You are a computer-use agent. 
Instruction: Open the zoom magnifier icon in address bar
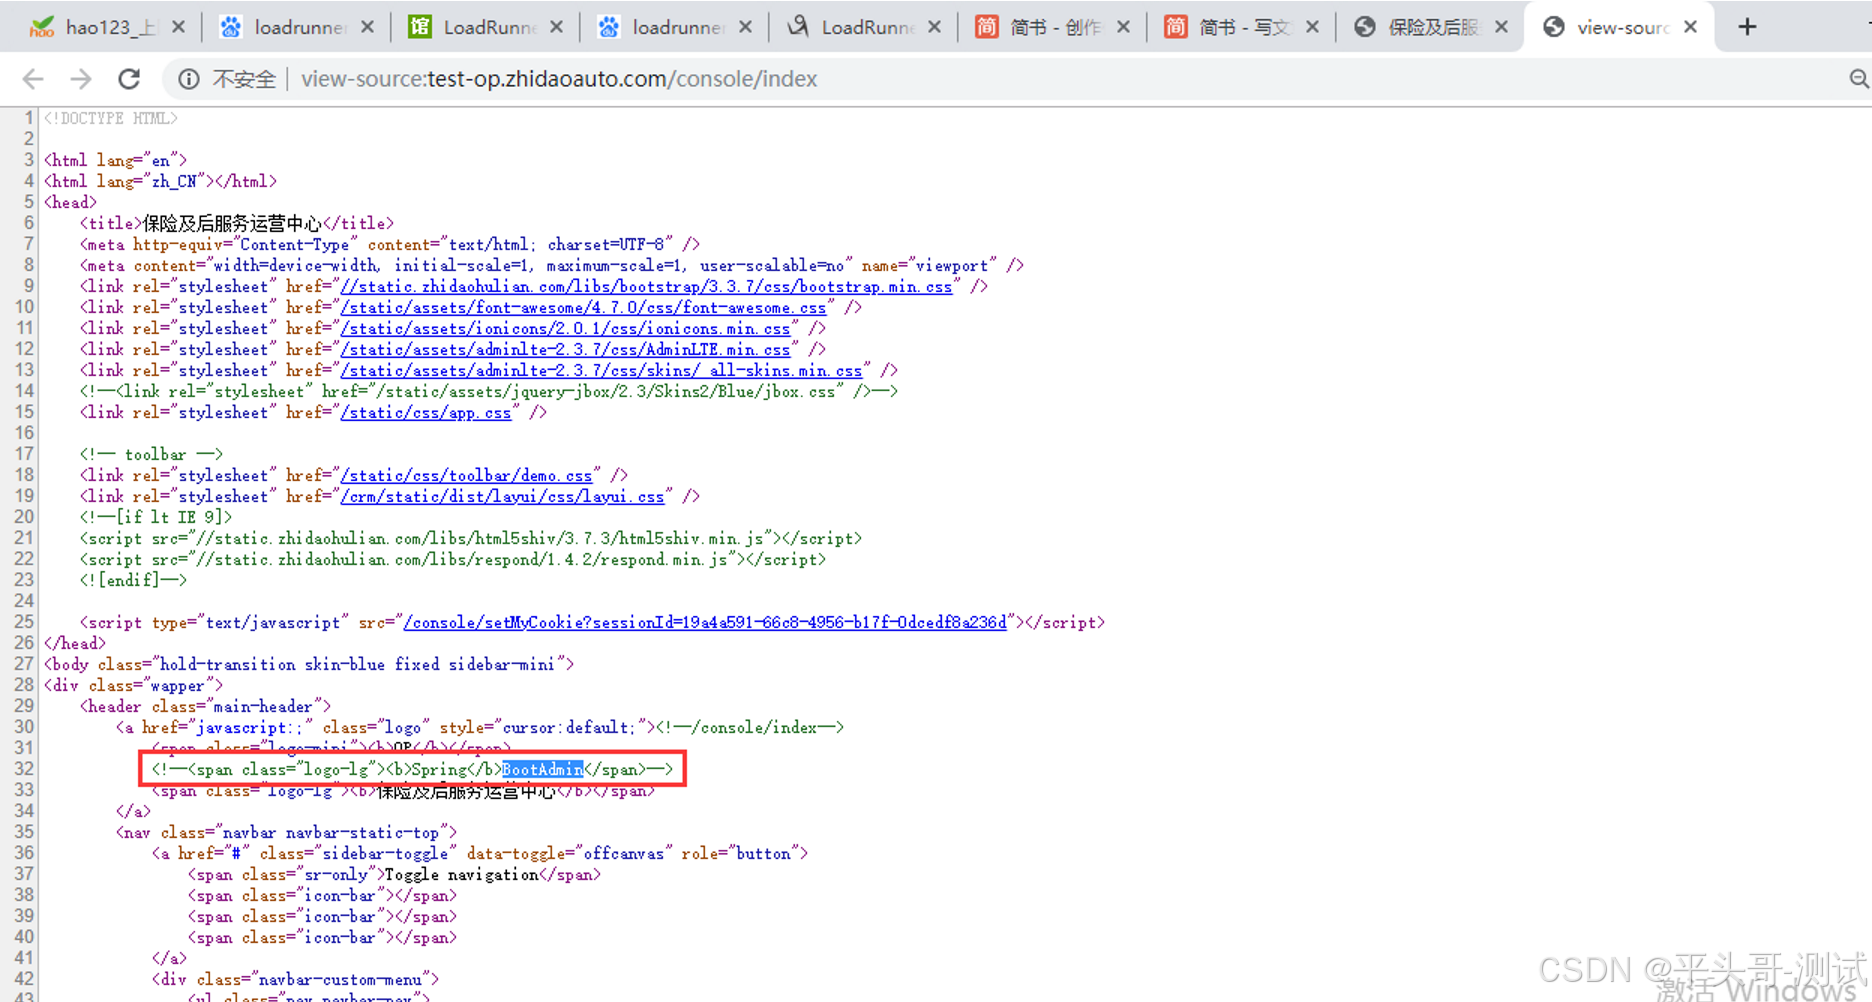[x=1858, y=79]
